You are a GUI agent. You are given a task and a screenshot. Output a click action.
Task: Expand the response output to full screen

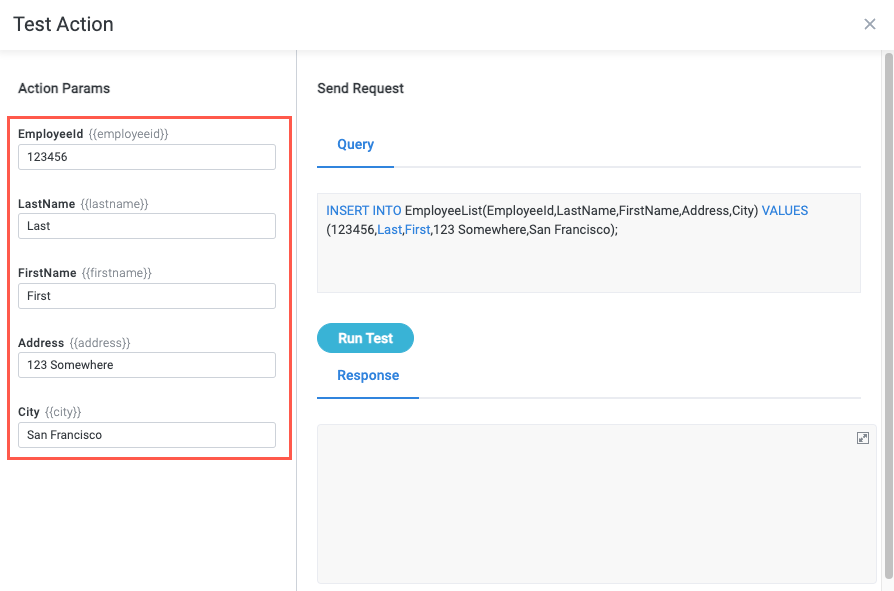tap(863, 437)
